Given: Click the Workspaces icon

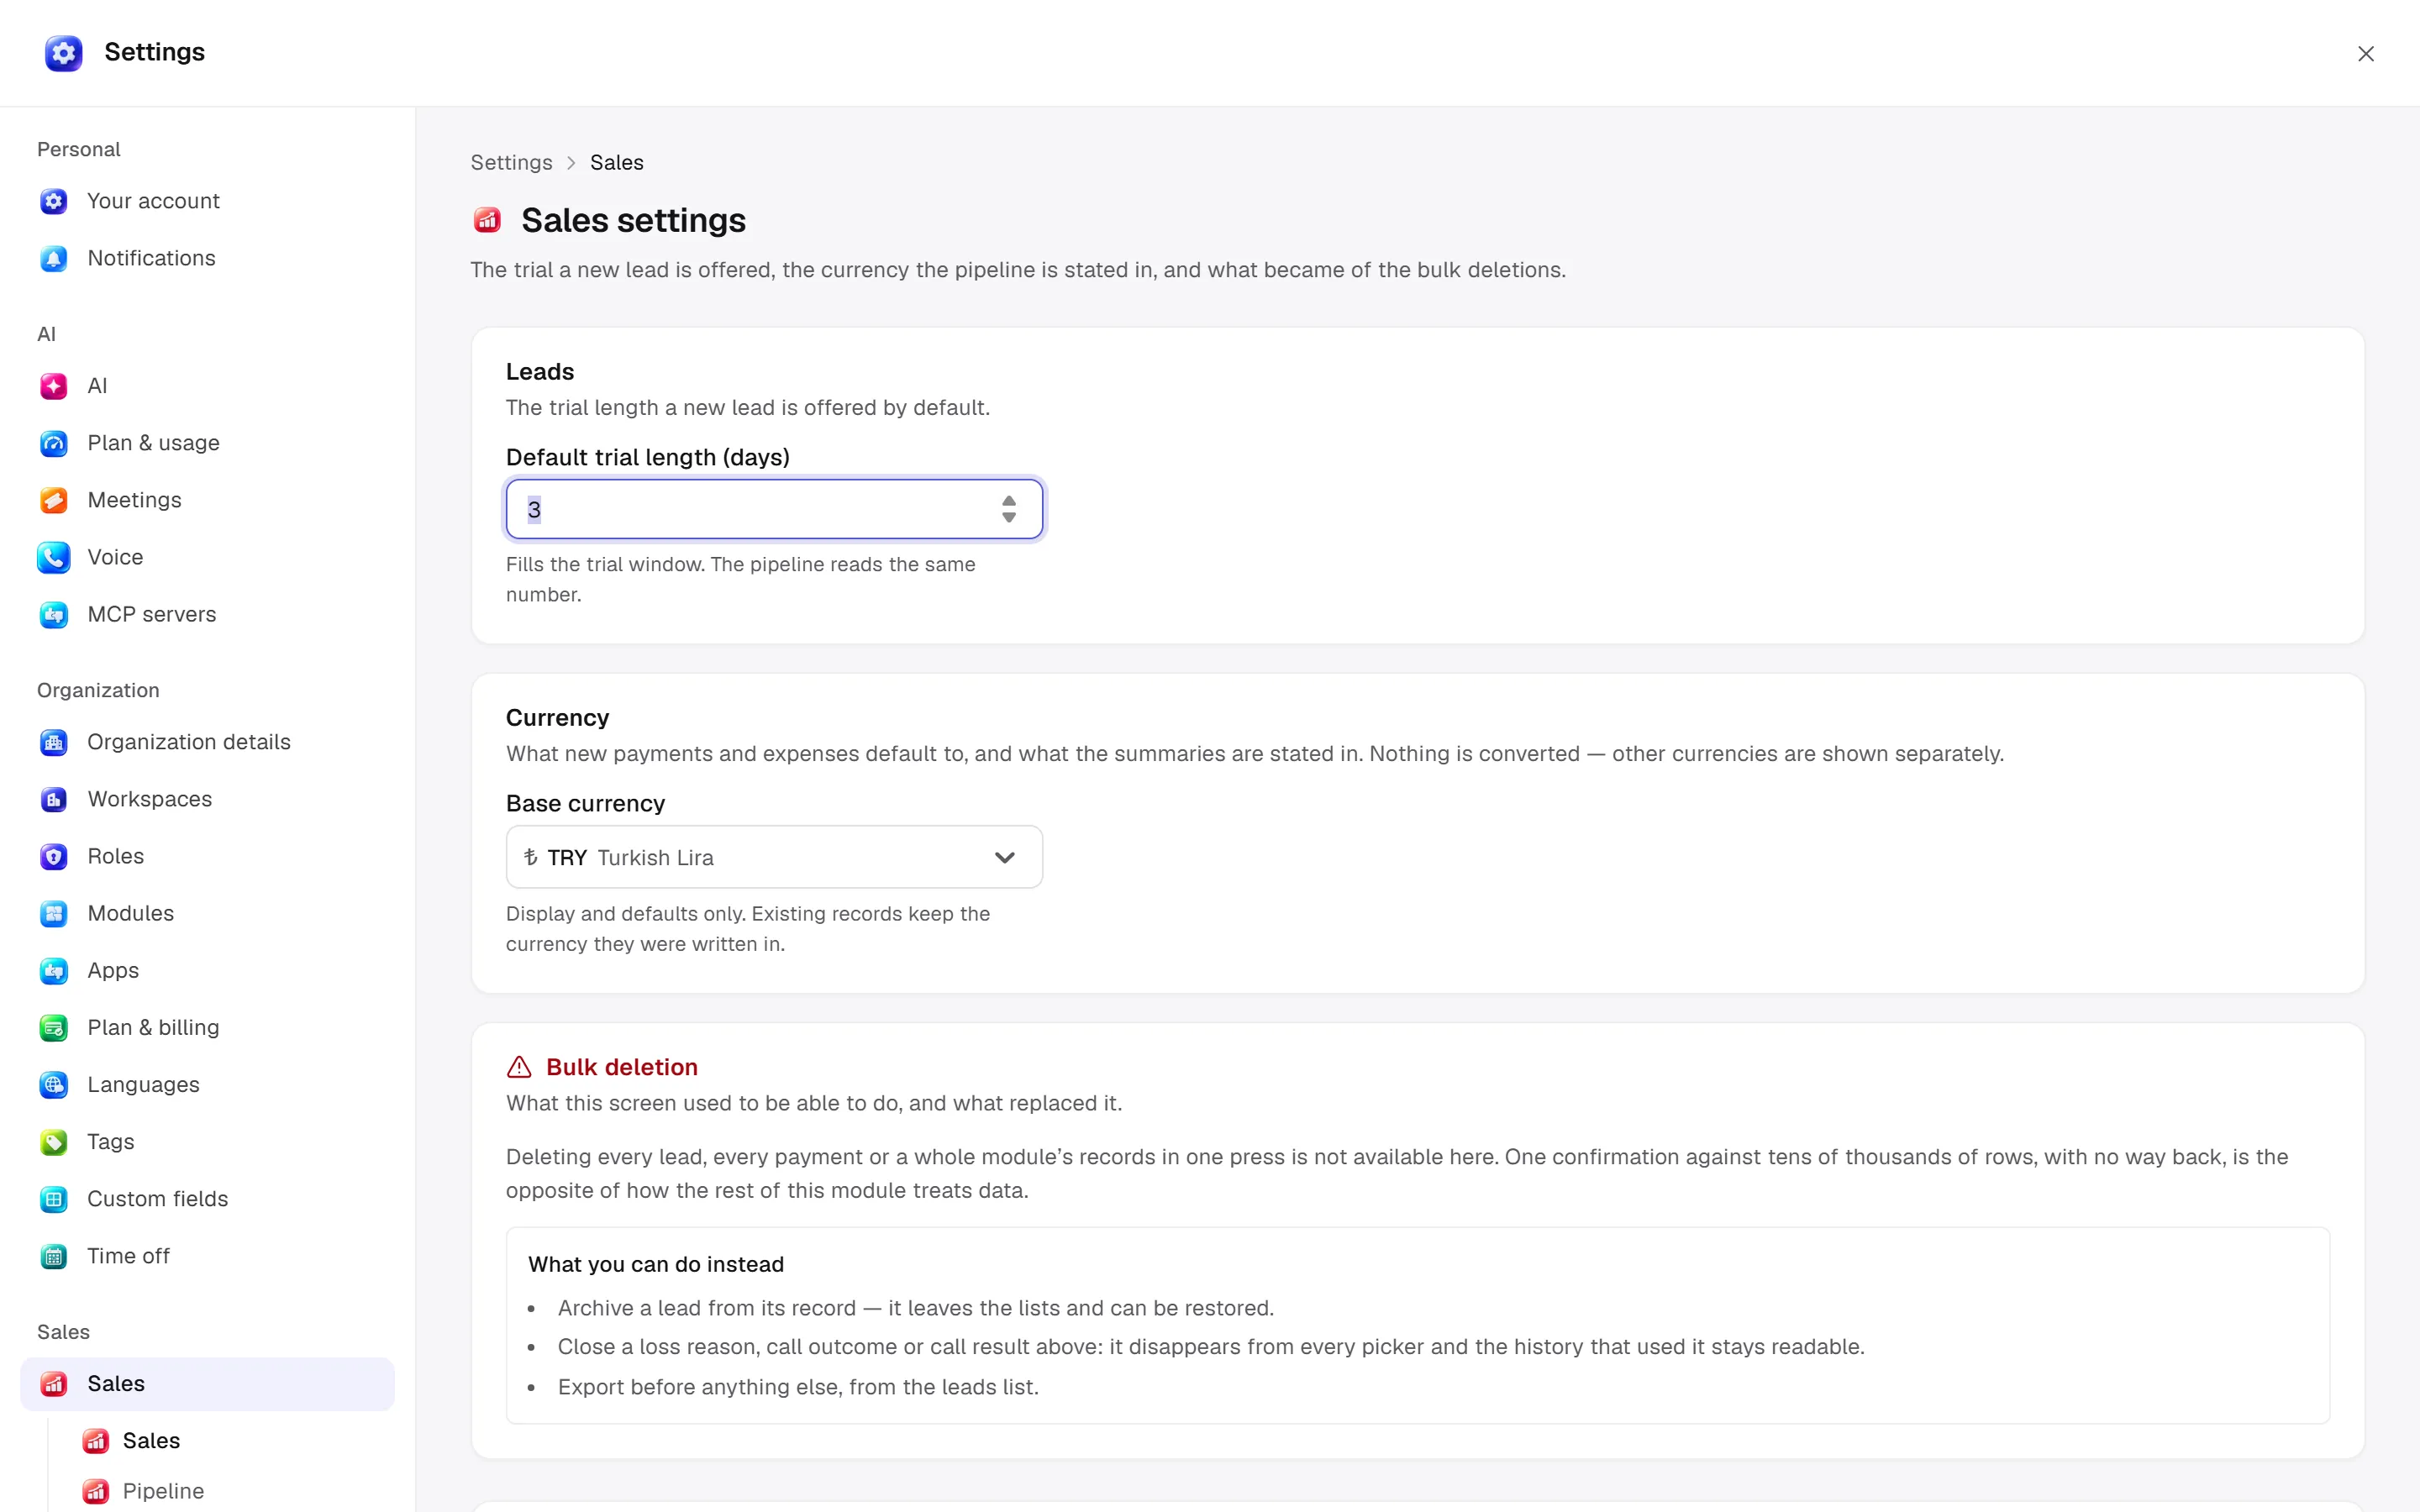Looking at the screenshot, I should point(54,799).
